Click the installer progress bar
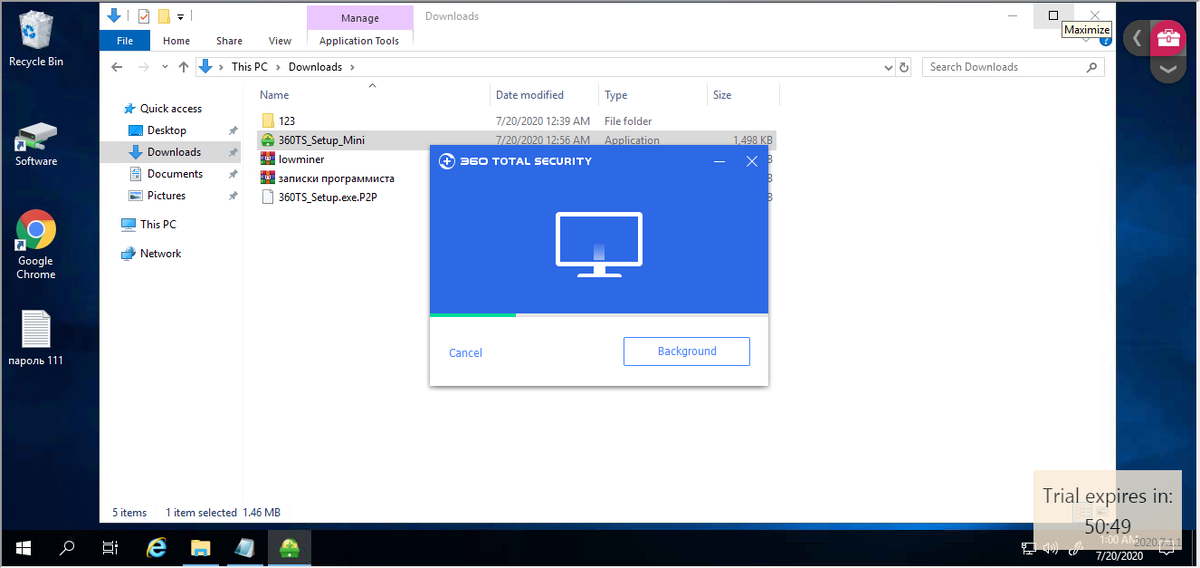The height and width of the screenshot is (568, 1200). coord(599,315)
